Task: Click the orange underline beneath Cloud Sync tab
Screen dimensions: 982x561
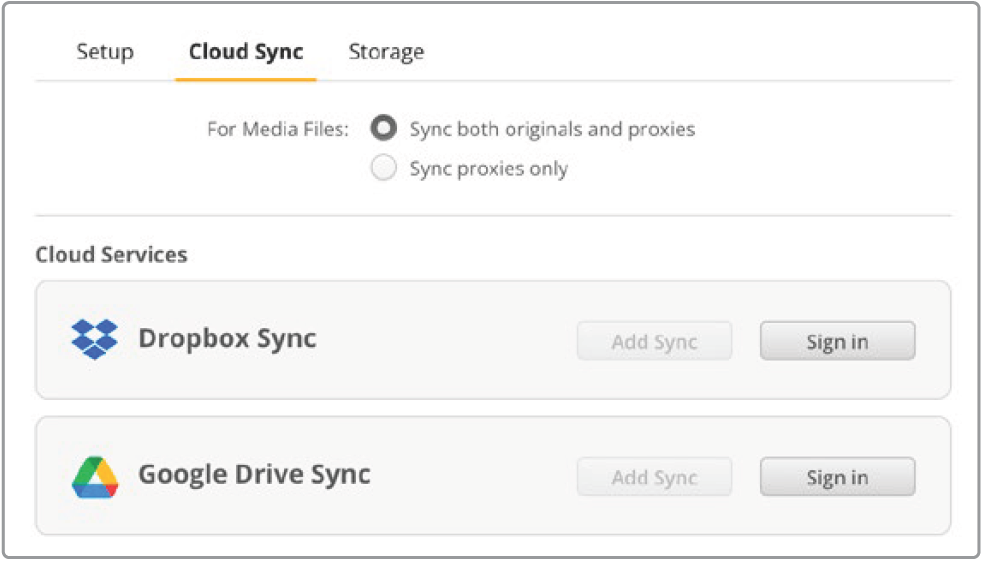Action: [246, 78]
